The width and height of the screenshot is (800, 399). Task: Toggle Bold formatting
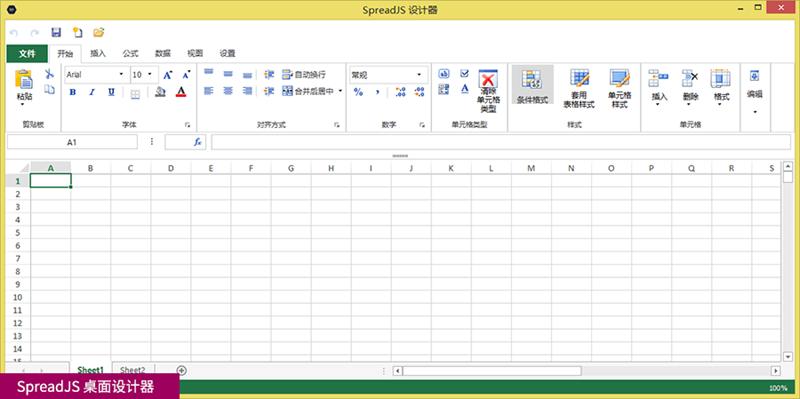[x=72, y=92]
